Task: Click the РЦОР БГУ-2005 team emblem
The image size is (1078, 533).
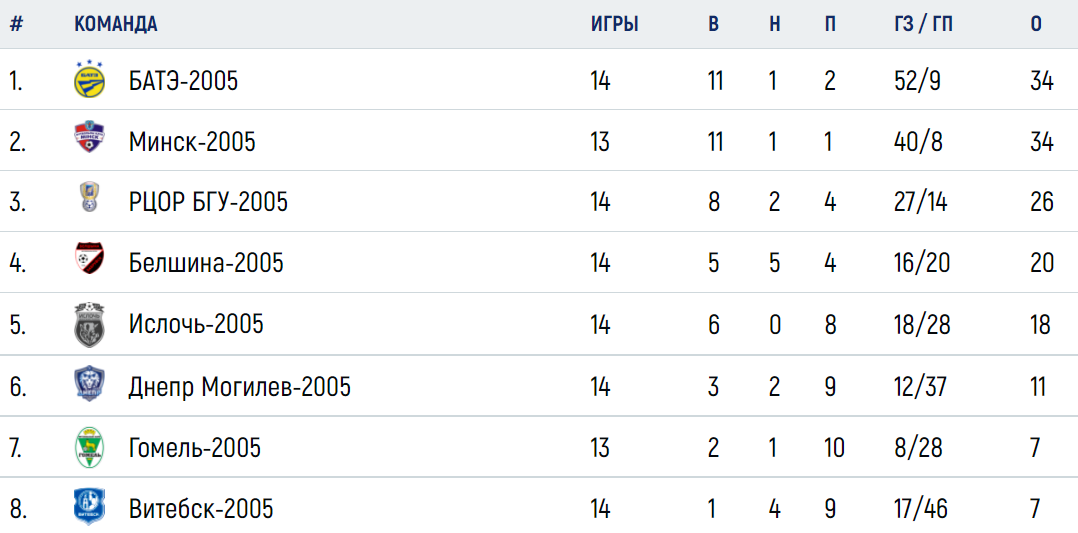Action: tap(89, 197)
